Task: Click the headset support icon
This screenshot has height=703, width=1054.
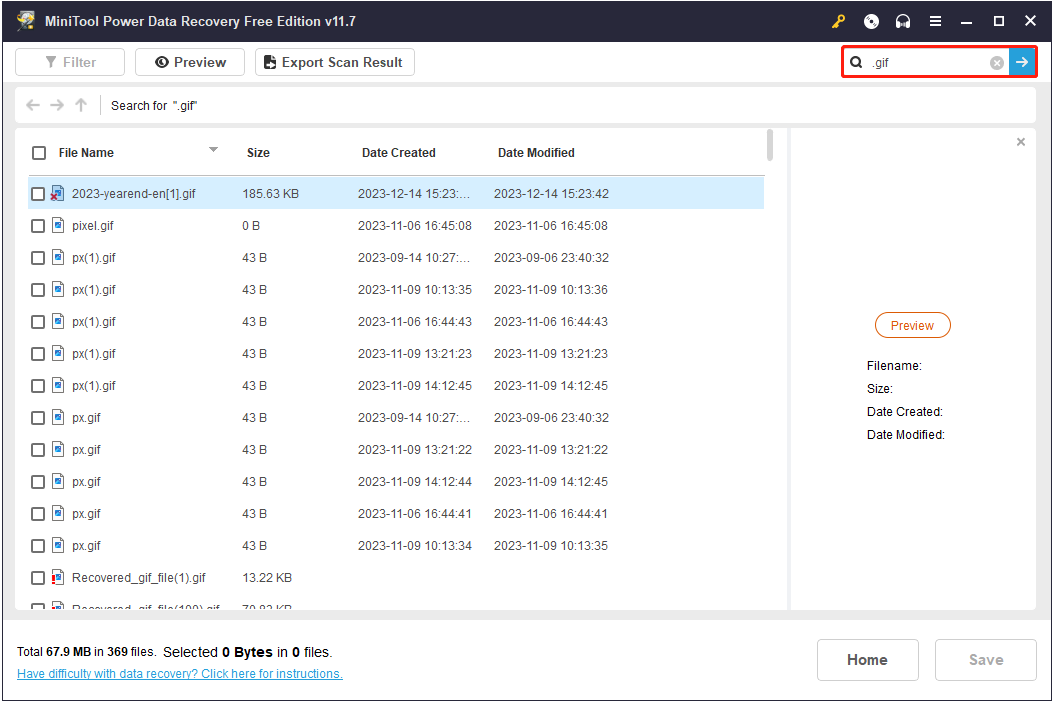Action: pos(903,22)
